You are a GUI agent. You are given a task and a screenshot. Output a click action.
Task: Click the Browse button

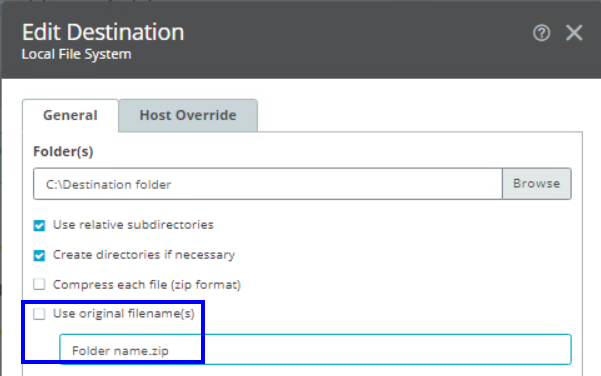click(x=537, y=184)
